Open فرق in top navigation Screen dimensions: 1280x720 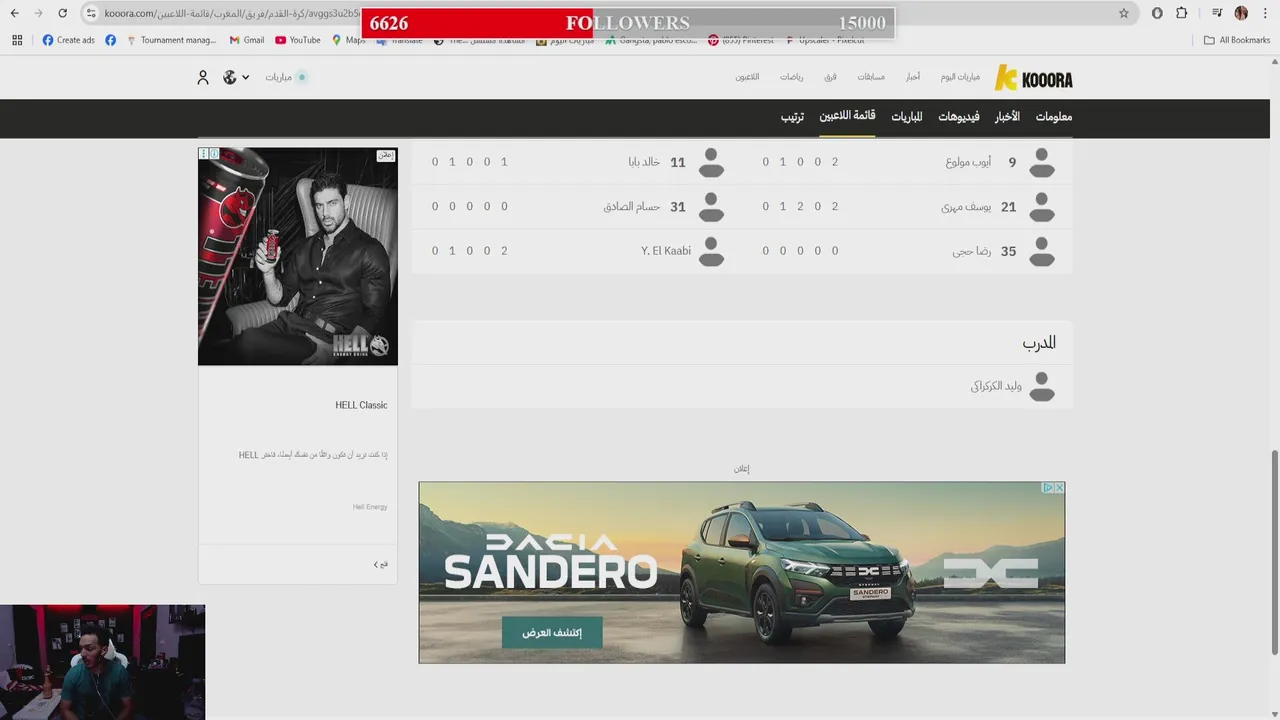click(x=831, y=77)
